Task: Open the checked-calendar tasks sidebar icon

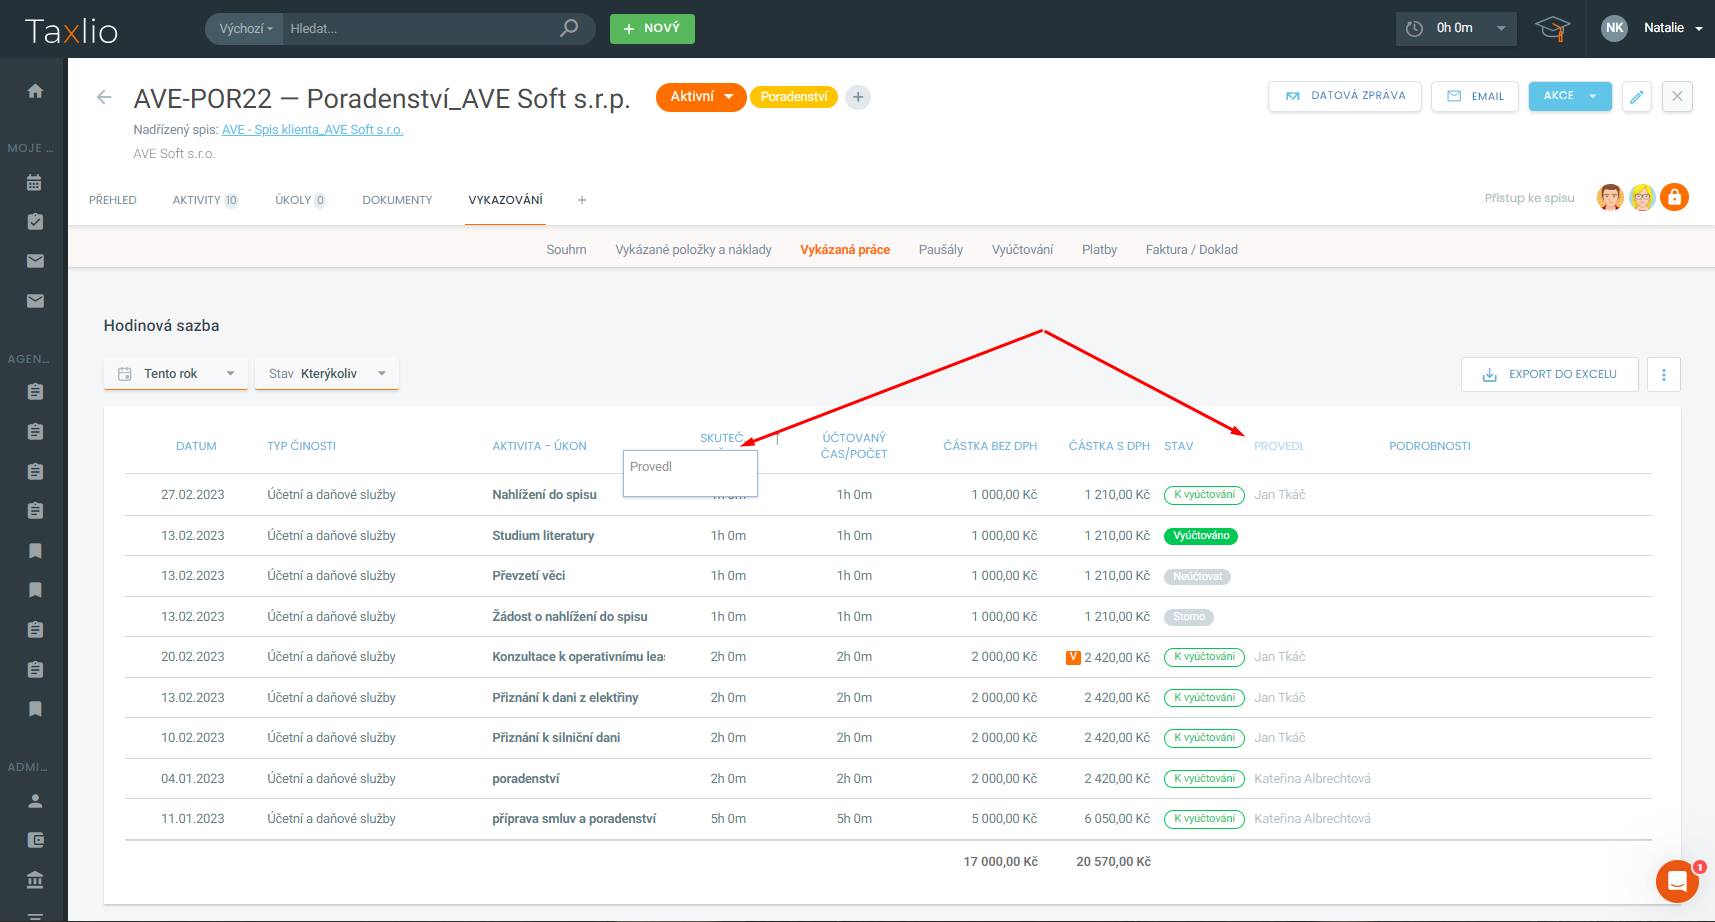Action: (x=35, y=221)
